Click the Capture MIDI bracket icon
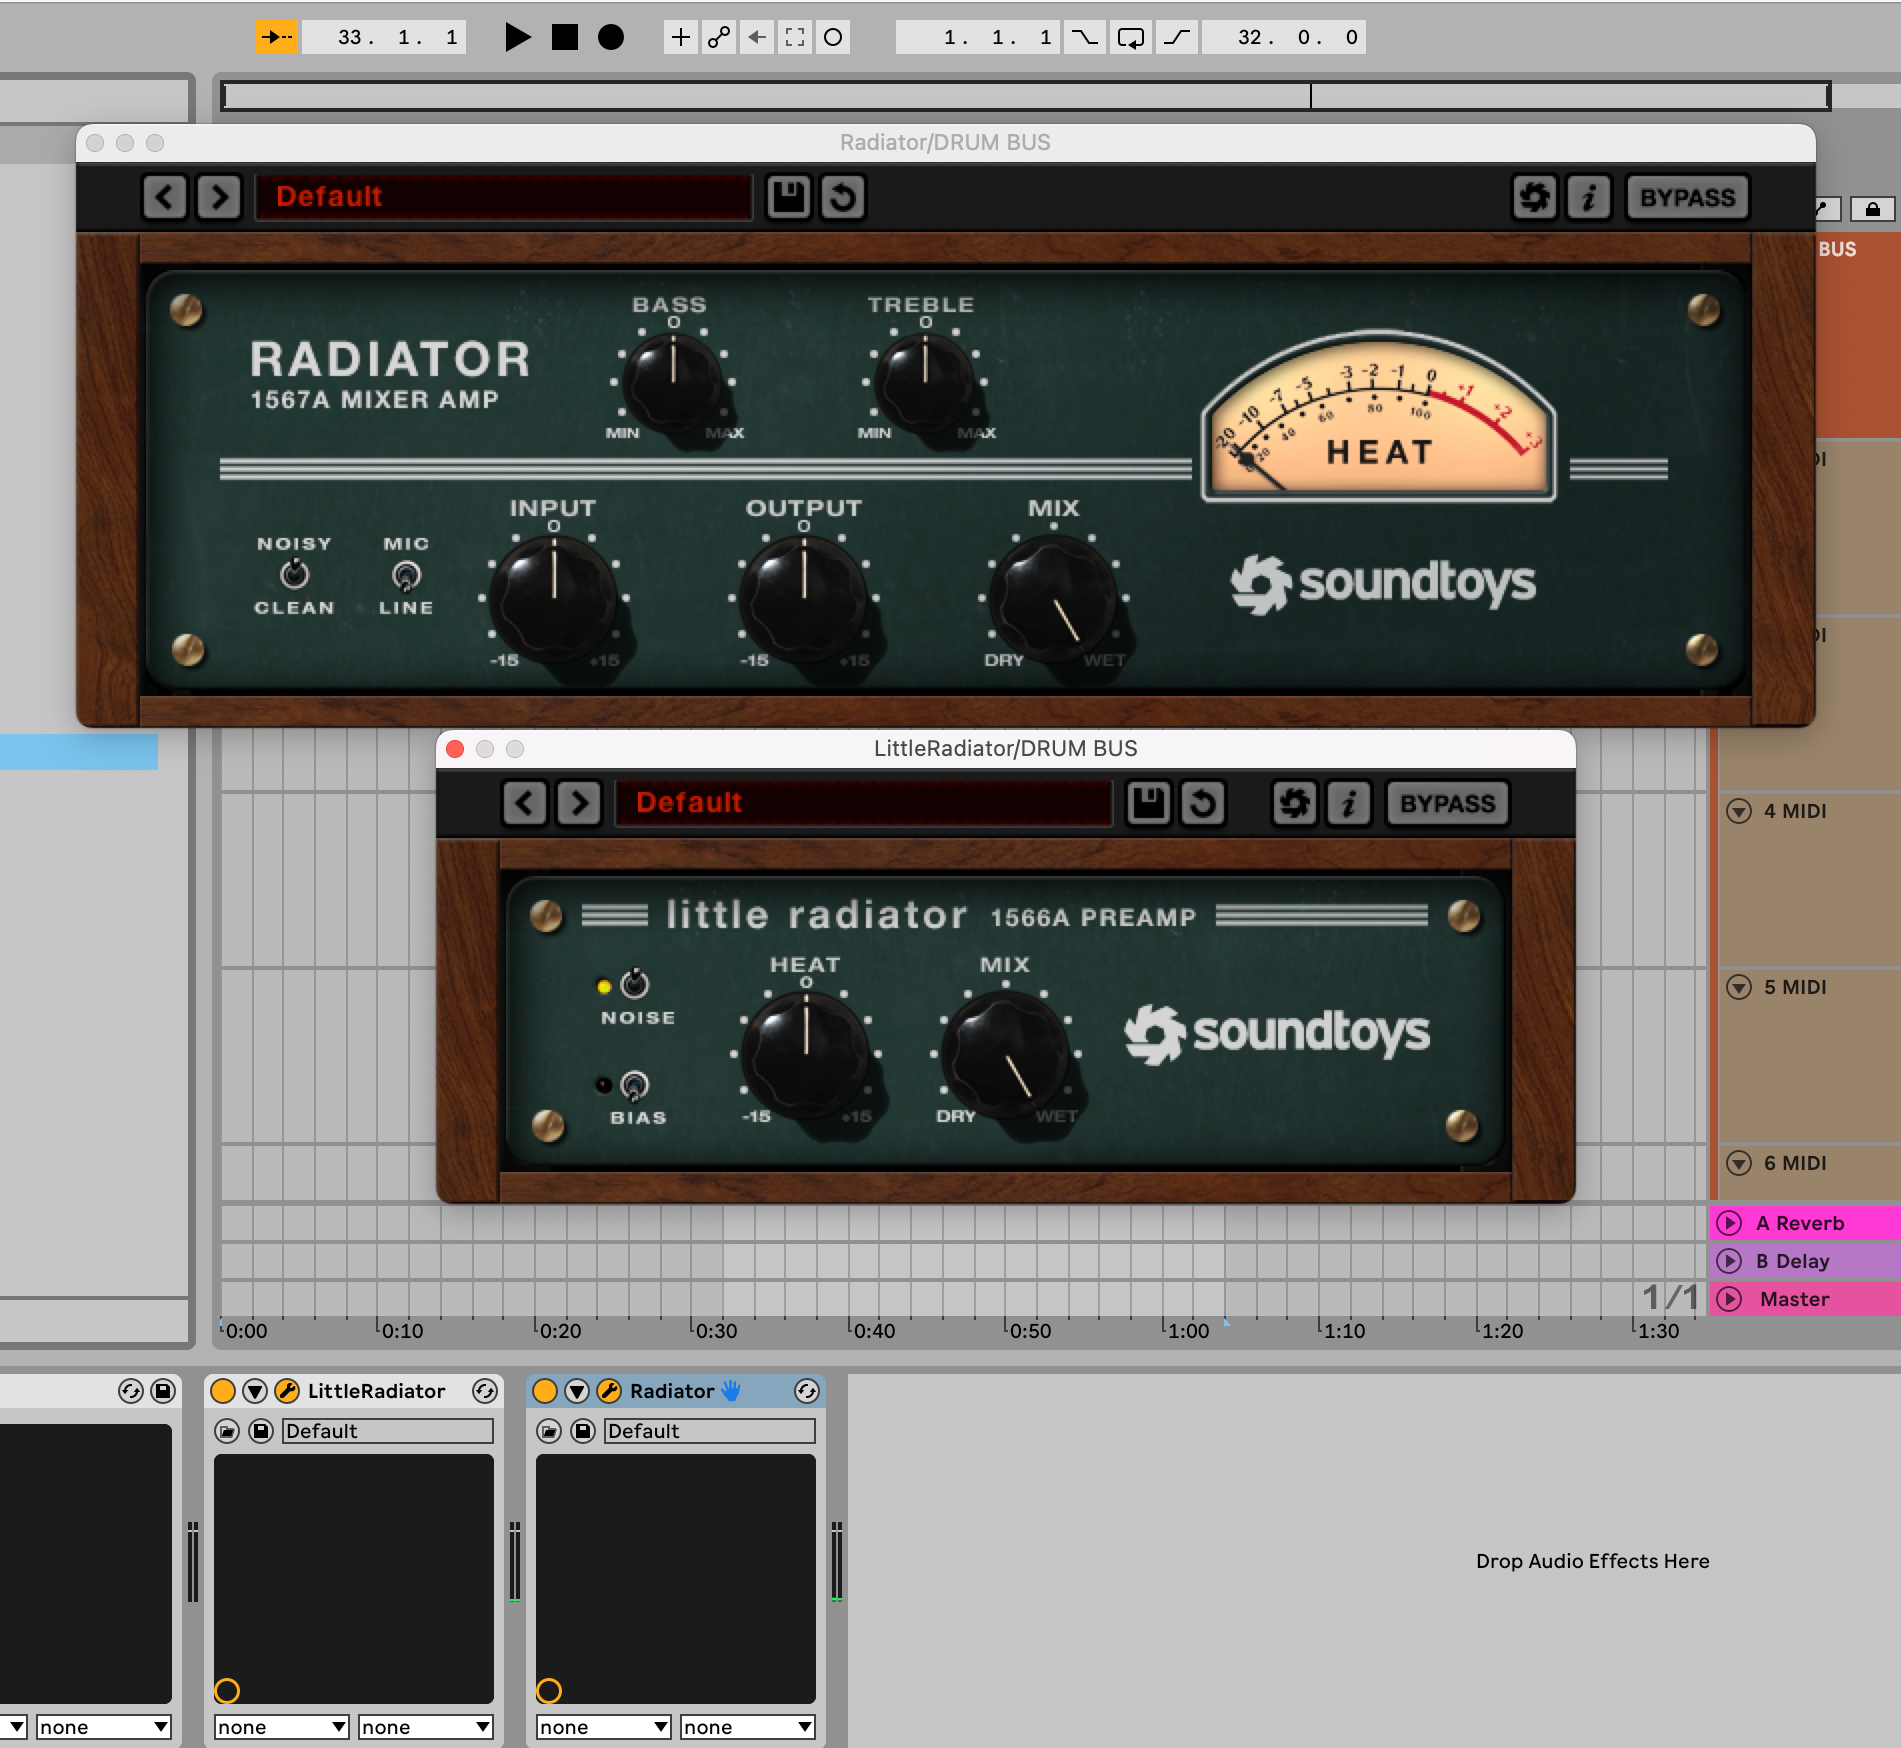Image resolution: width=1901 pixels, height=1748 pixels. [795, 37]
